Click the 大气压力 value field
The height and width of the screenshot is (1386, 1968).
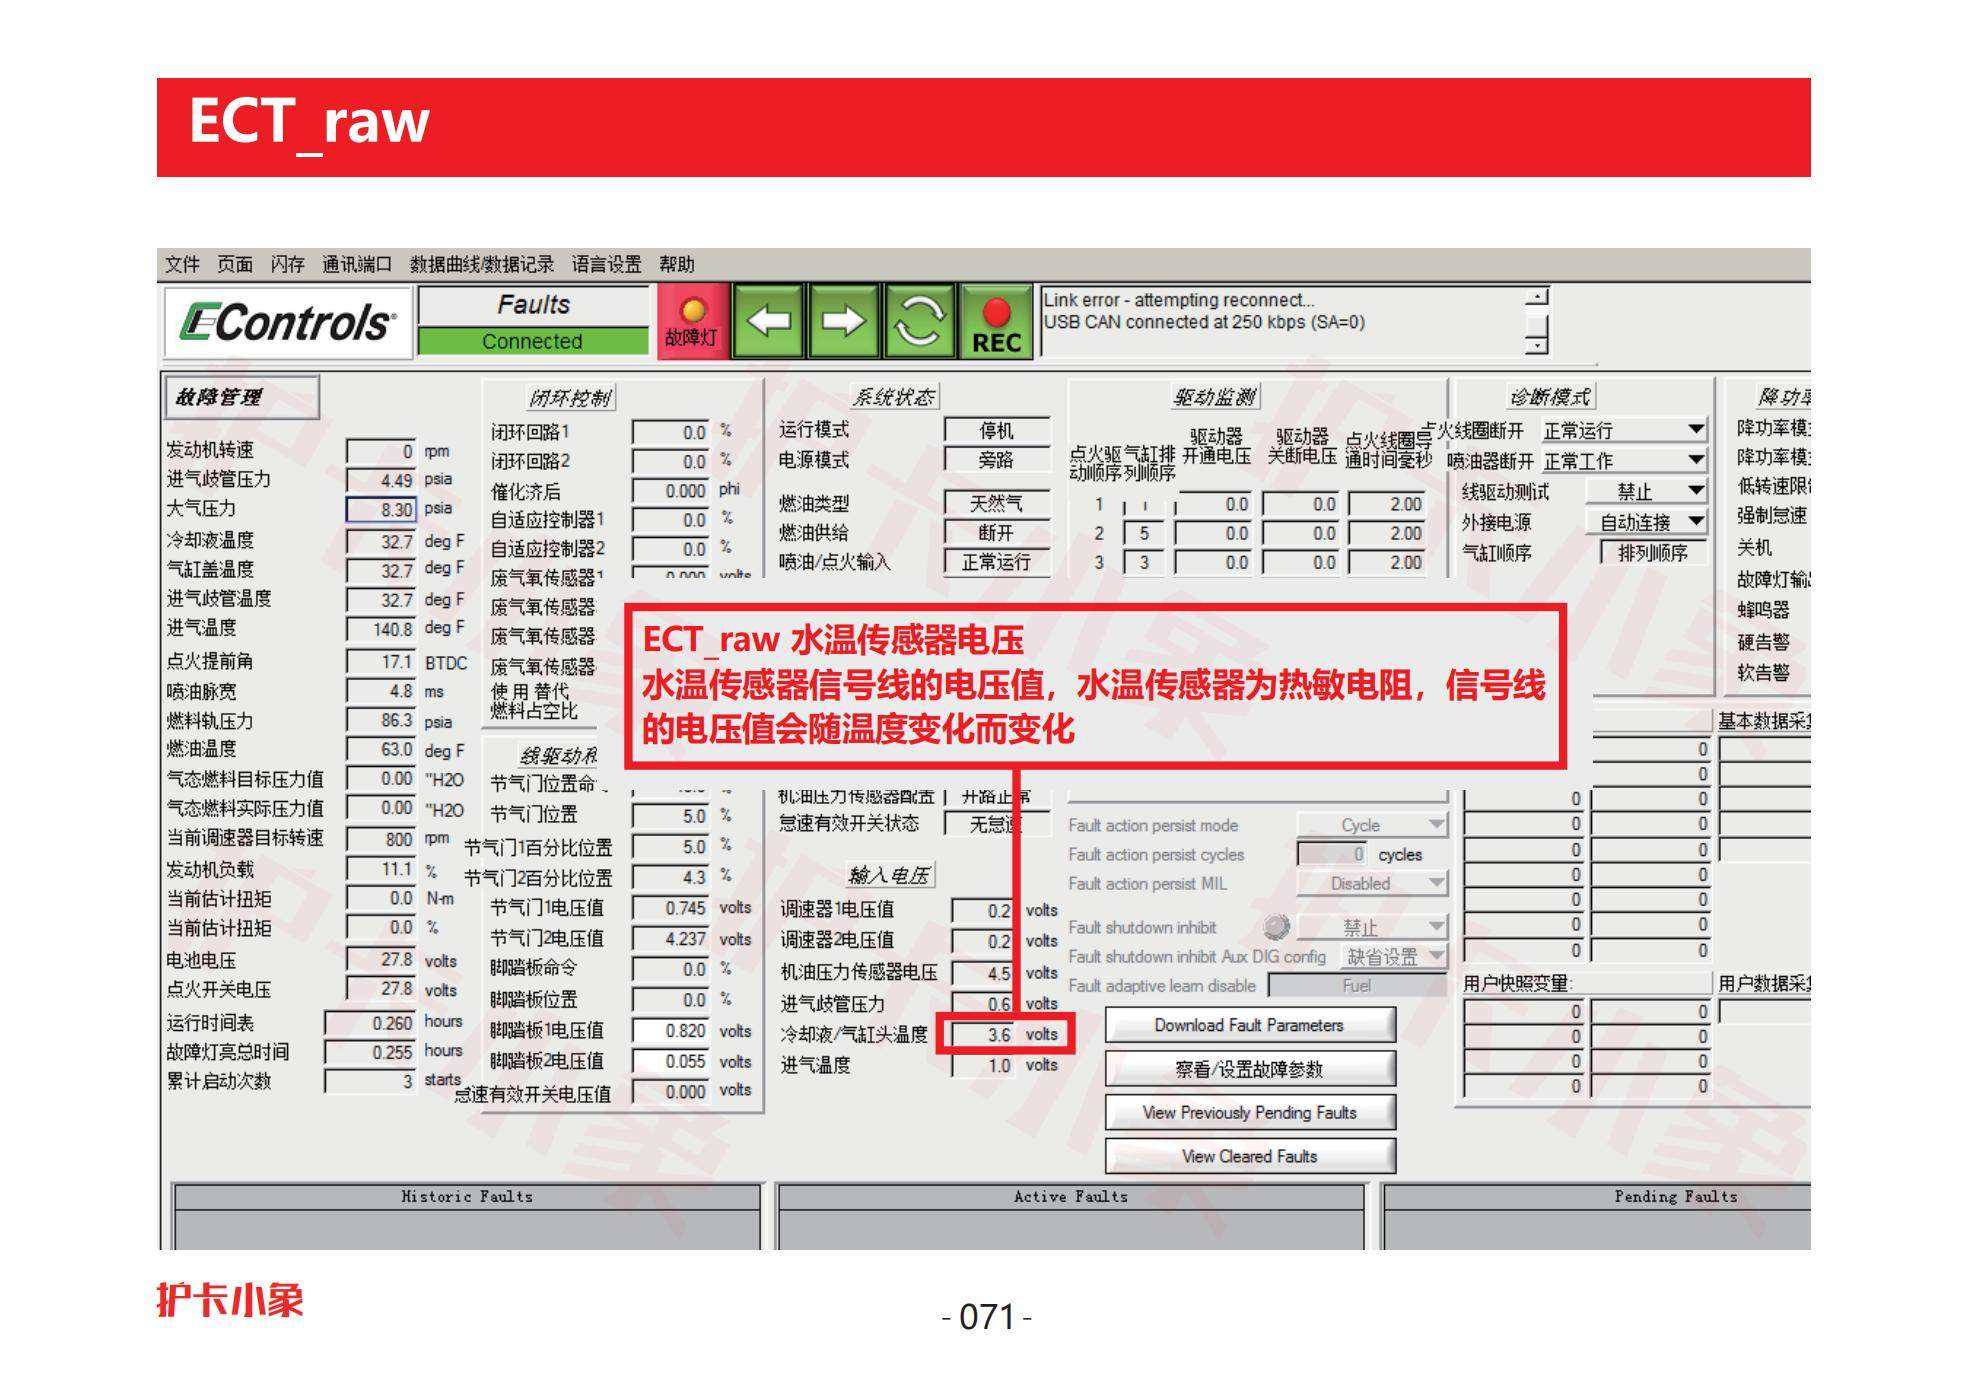381,509
